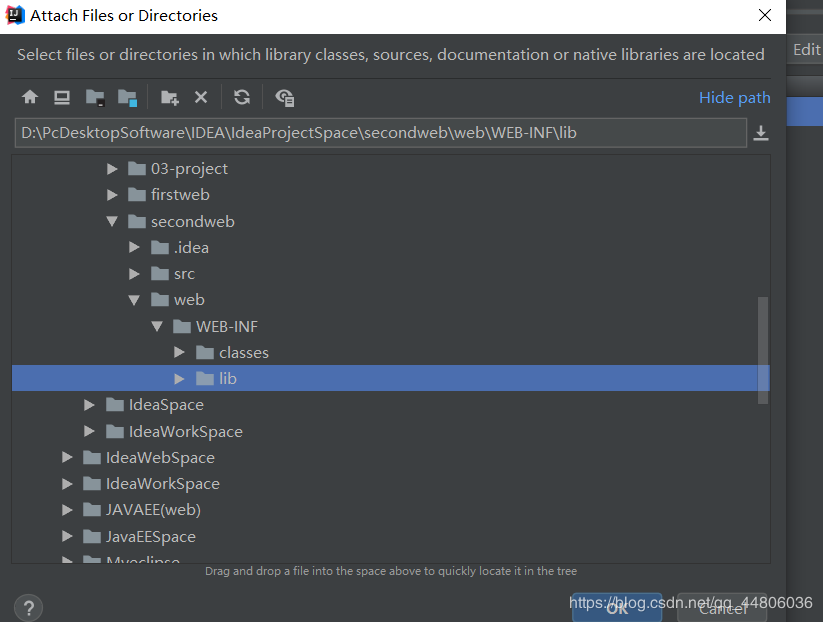Click the Hide path link
Screen dimensions: 823x622
click(x=734, y=98)
